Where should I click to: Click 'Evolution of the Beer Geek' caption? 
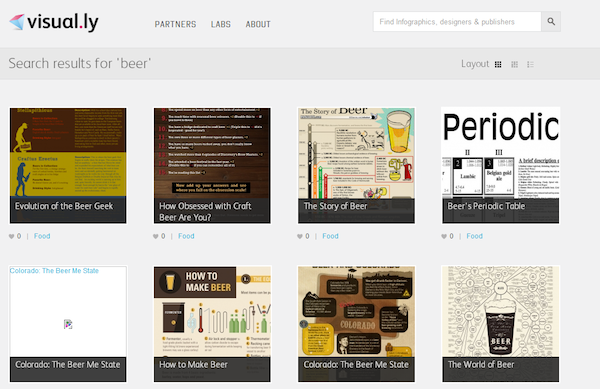pyautogui.click(x=64, y=206)
